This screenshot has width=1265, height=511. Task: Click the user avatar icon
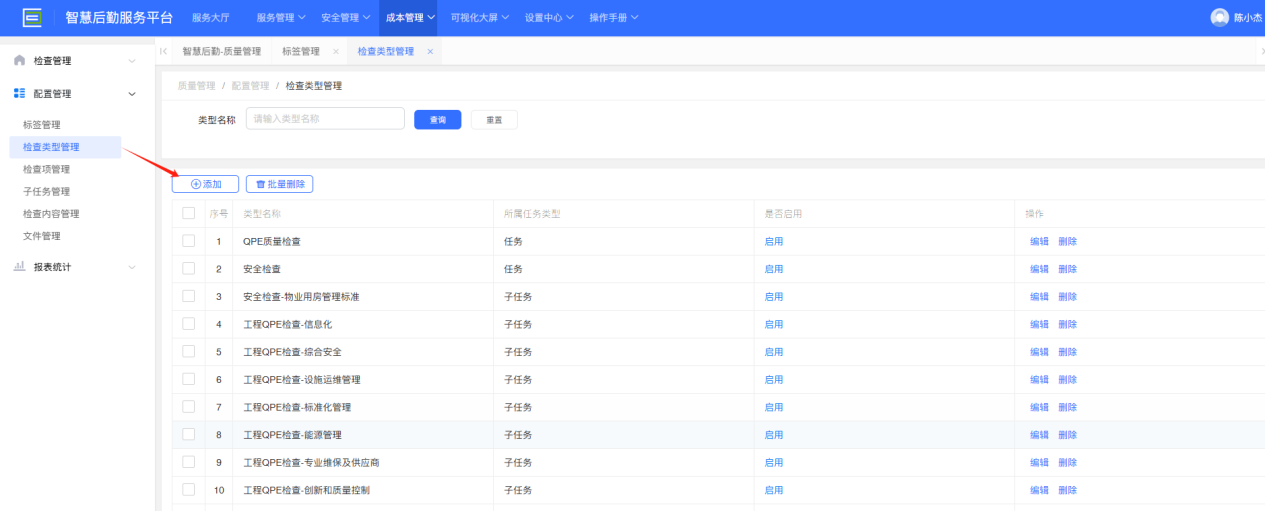(x=1219, y=17)
